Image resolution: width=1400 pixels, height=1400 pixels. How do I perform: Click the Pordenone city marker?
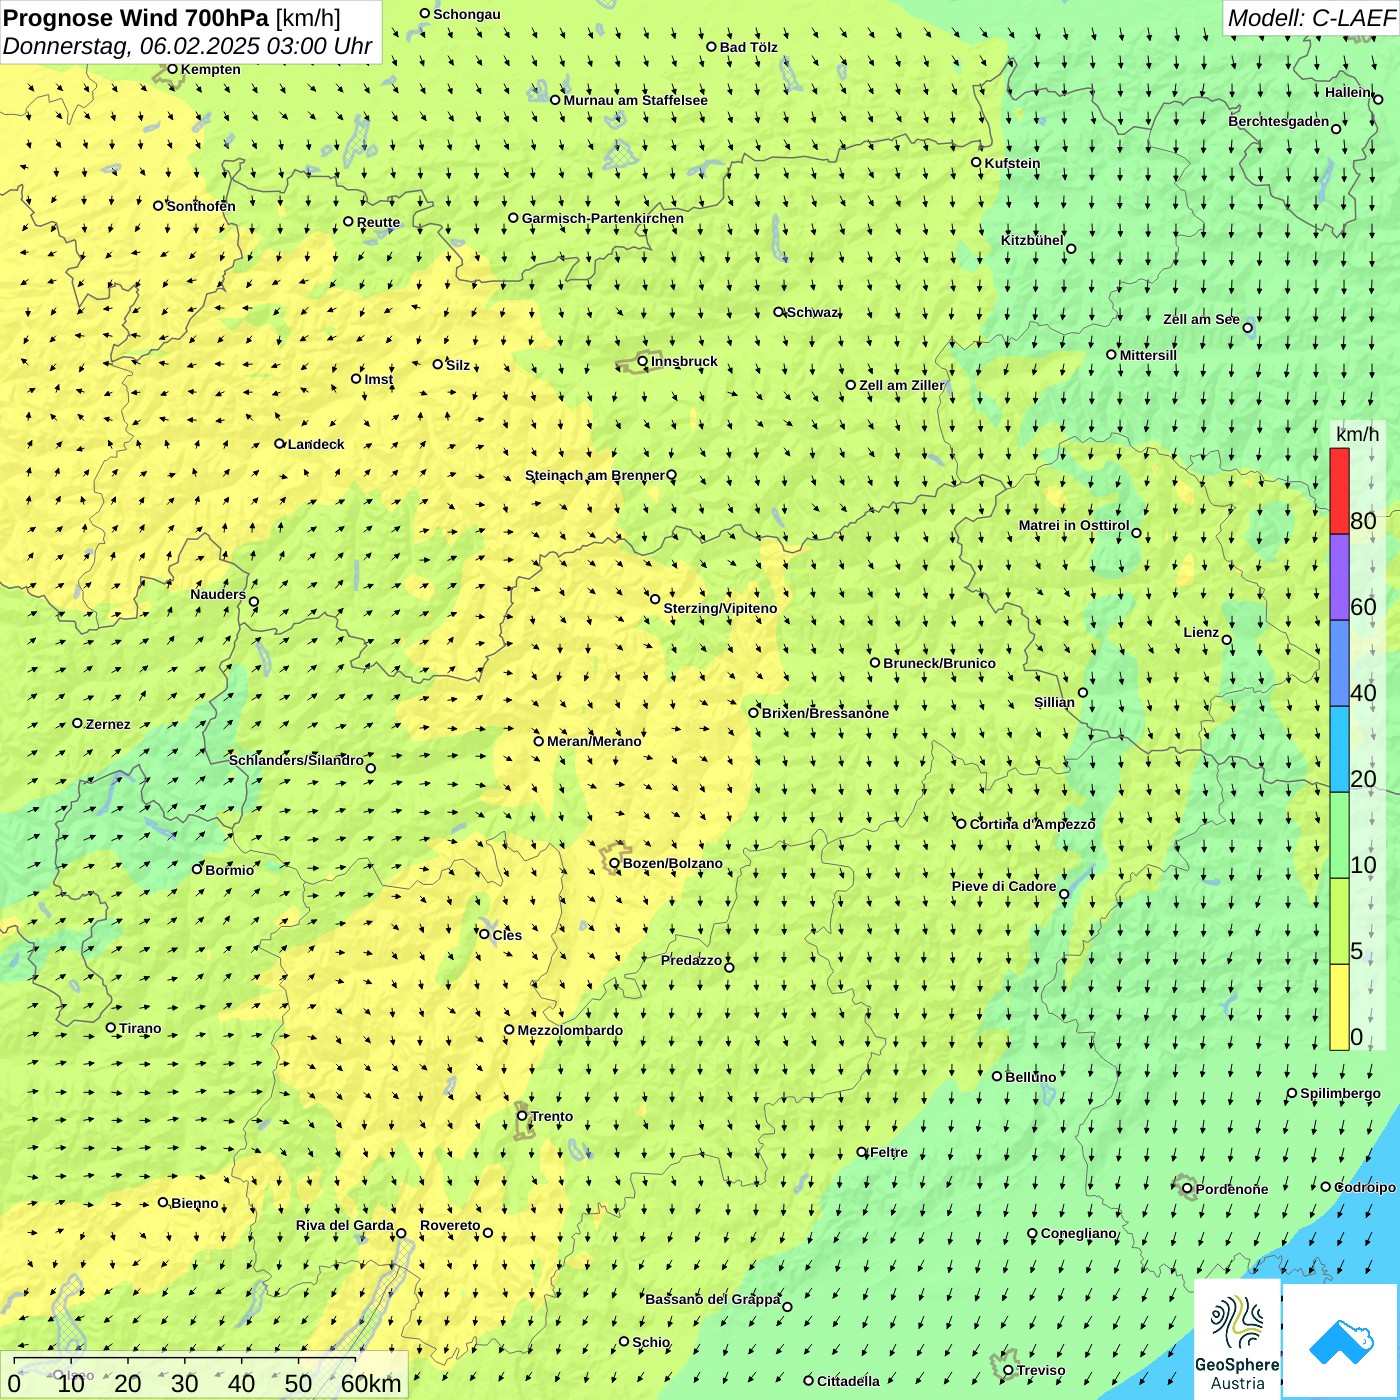tap(1187, 1189)
